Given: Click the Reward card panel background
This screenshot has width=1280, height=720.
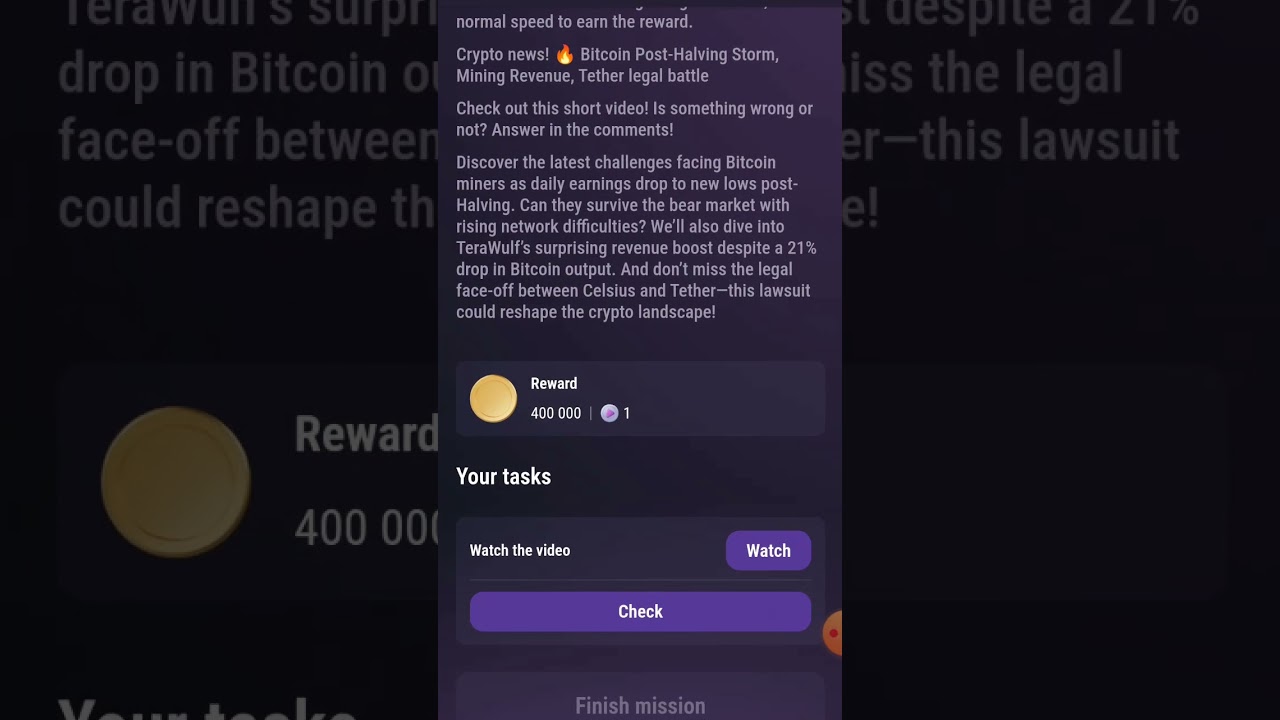Looking at the screenshot, I should 640,399.
